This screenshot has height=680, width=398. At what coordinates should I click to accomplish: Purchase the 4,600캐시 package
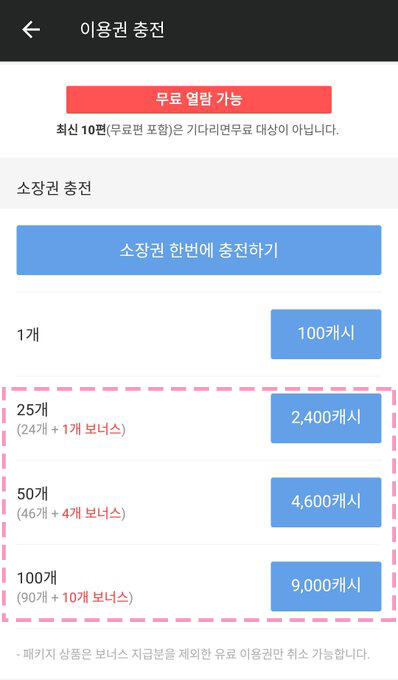[x=326, y=502]
